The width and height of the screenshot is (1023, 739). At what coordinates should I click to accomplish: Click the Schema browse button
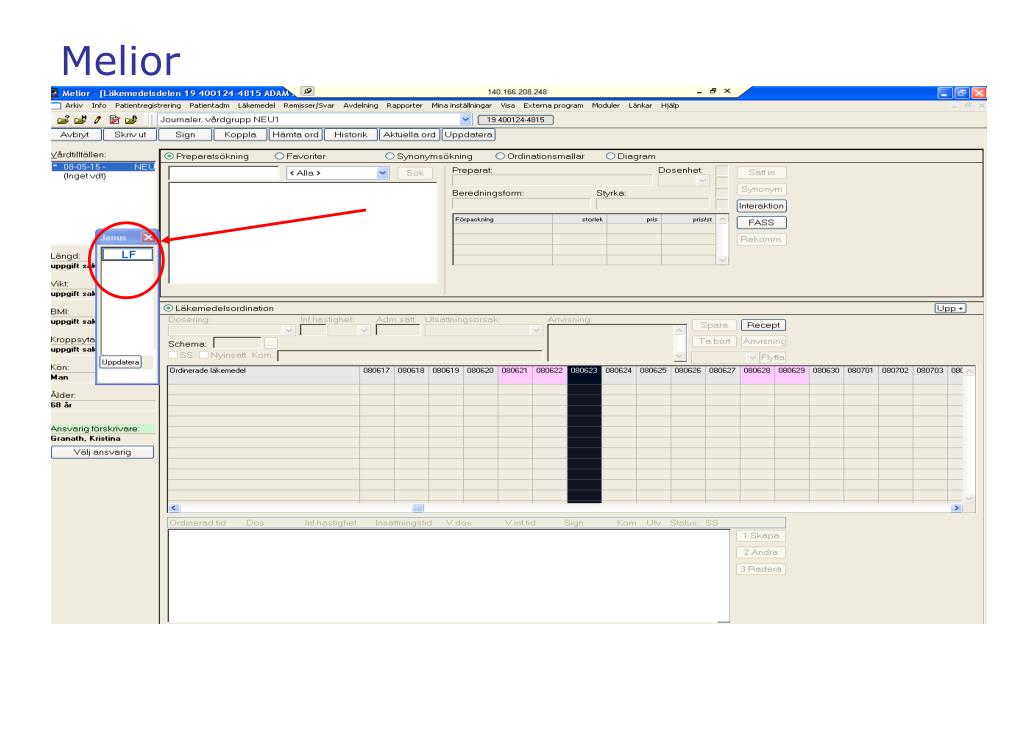pyautogui.click(x=271, y=343)
